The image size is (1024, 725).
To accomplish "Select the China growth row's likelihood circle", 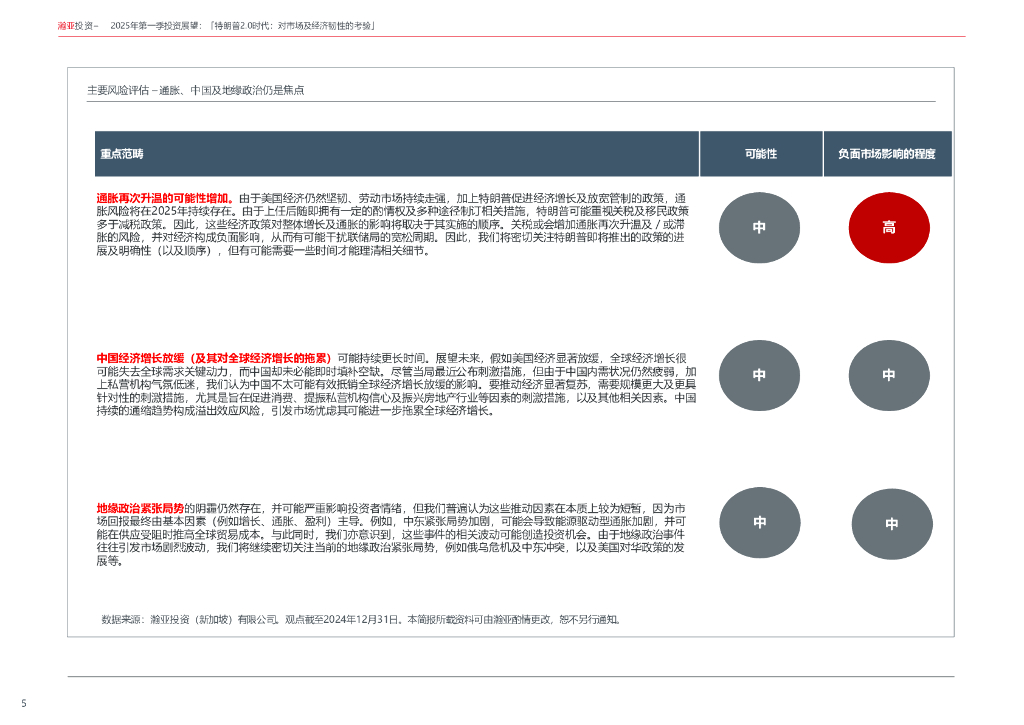I will pyautogui.click(x=759, y=375).
